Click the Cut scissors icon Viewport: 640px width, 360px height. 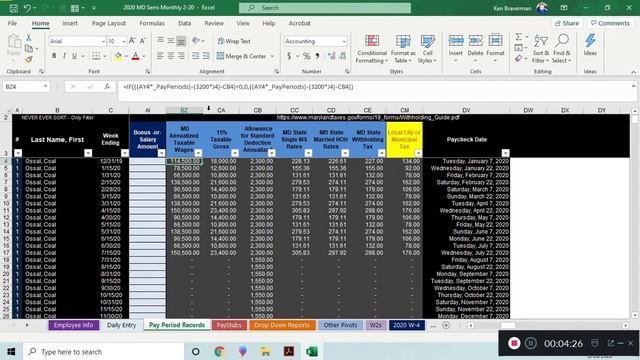[x=29, y=38]
